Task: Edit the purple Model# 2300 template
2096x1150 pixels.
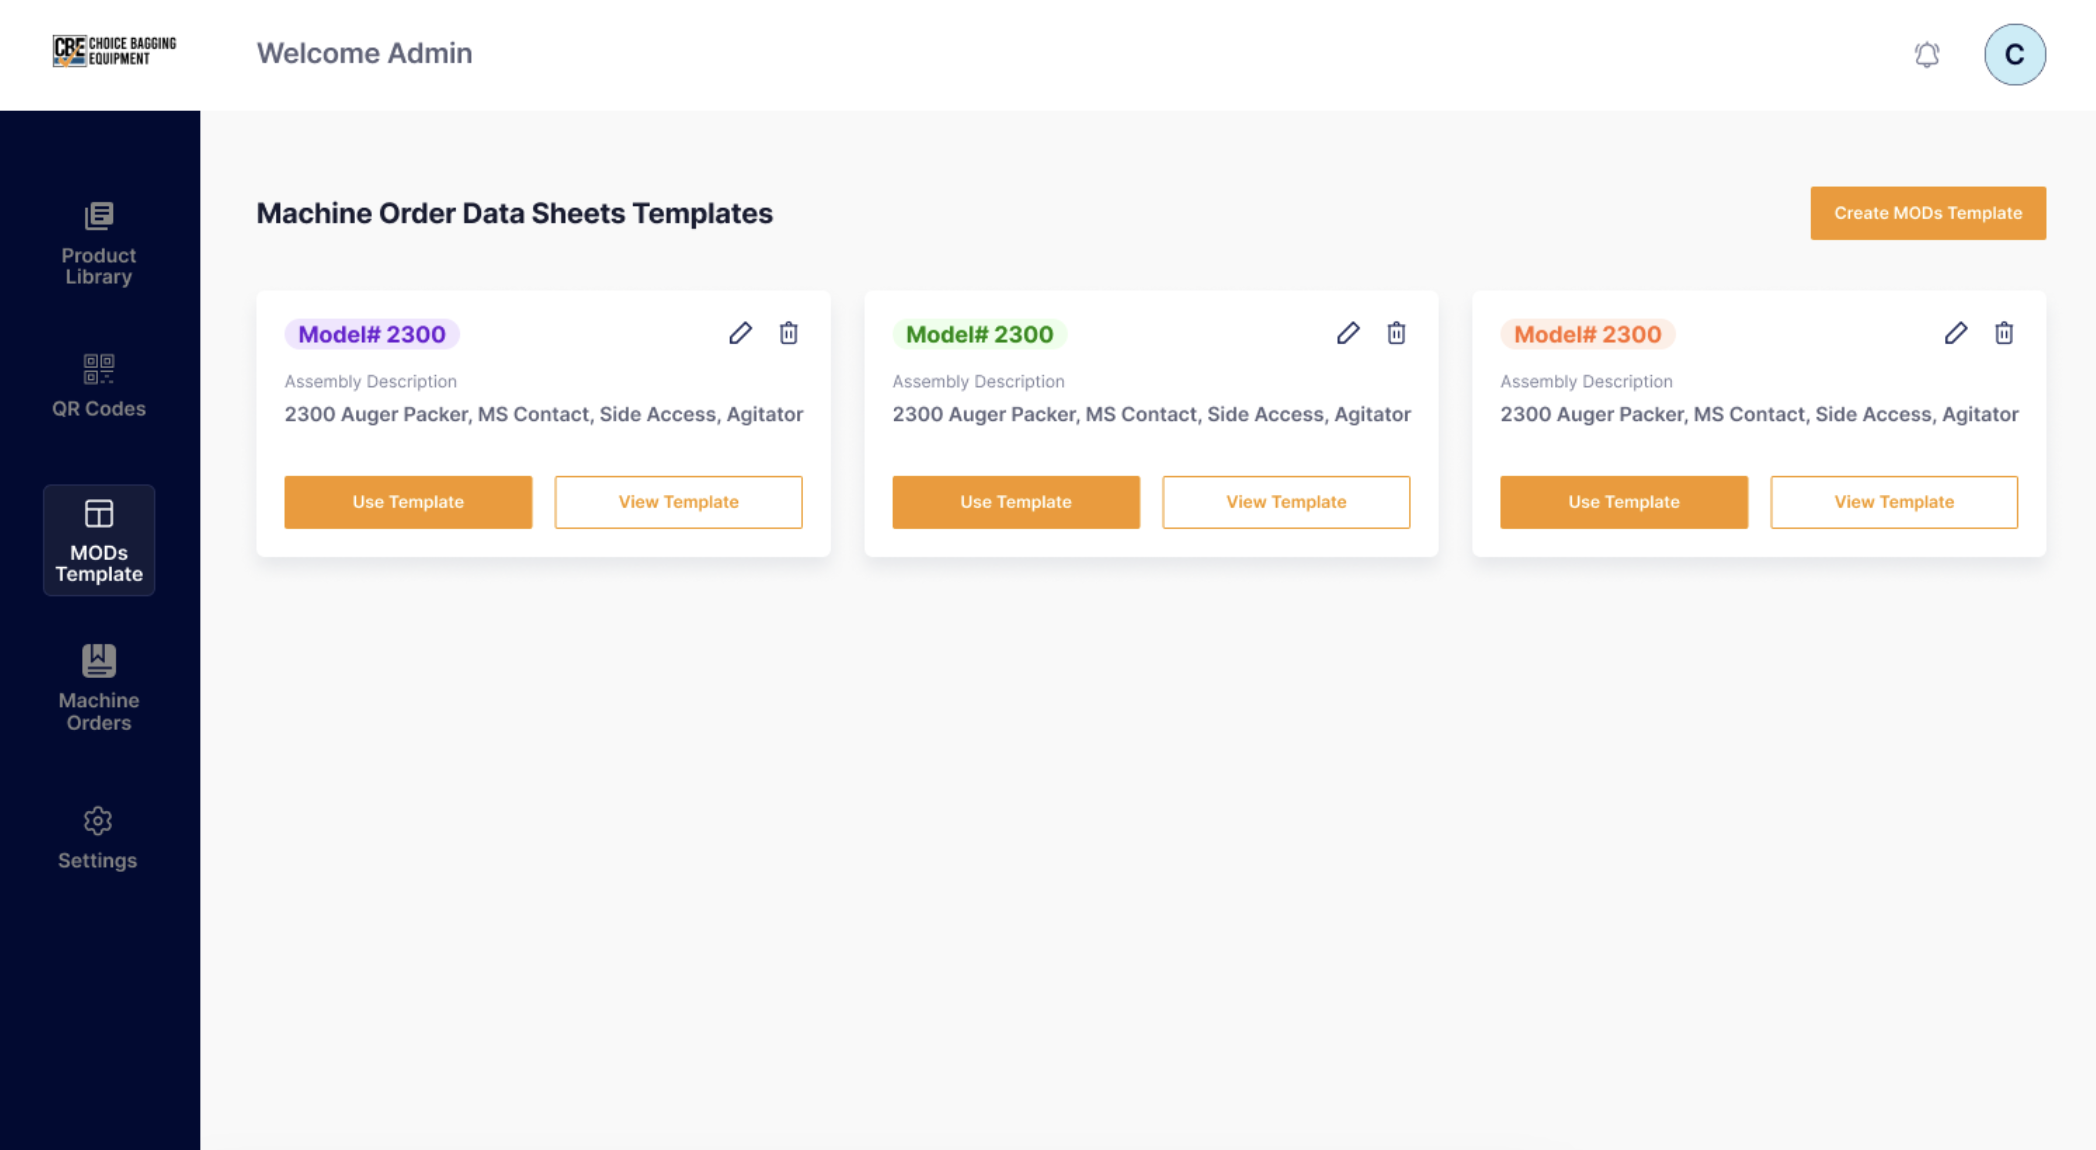Action: [740, 333]
